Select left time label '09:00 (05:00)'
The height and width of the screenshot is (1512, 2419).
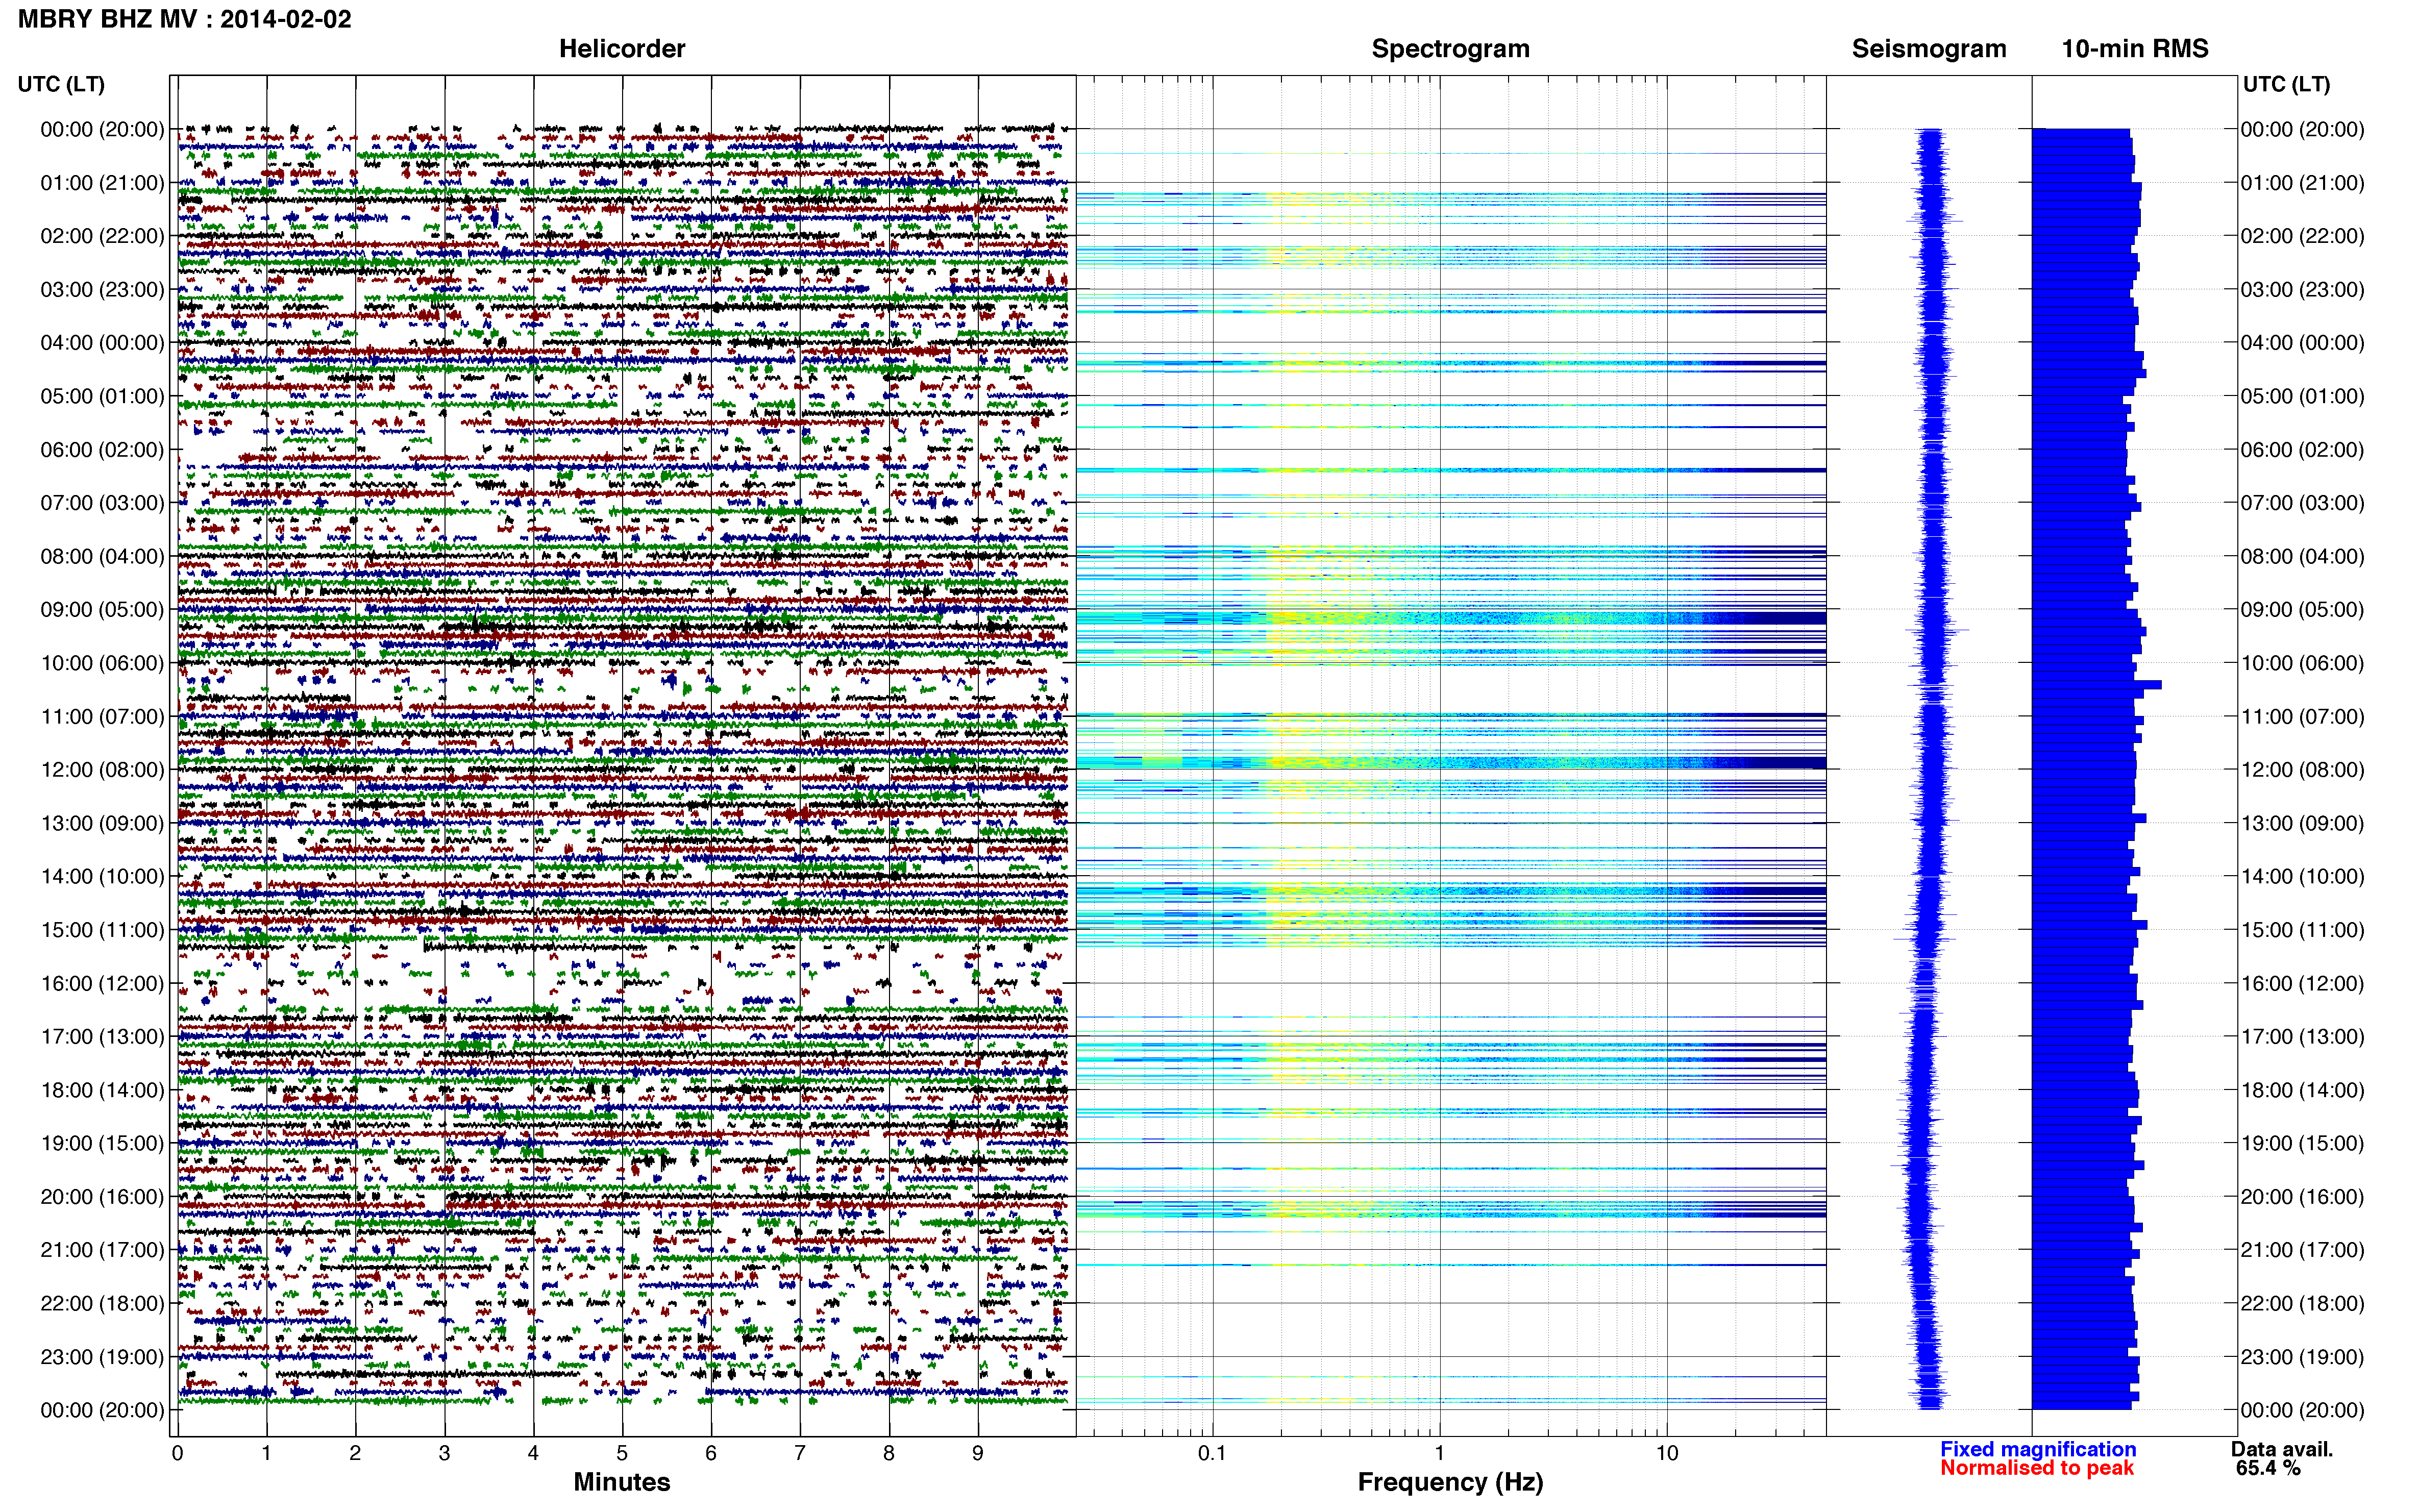[102, 609]
